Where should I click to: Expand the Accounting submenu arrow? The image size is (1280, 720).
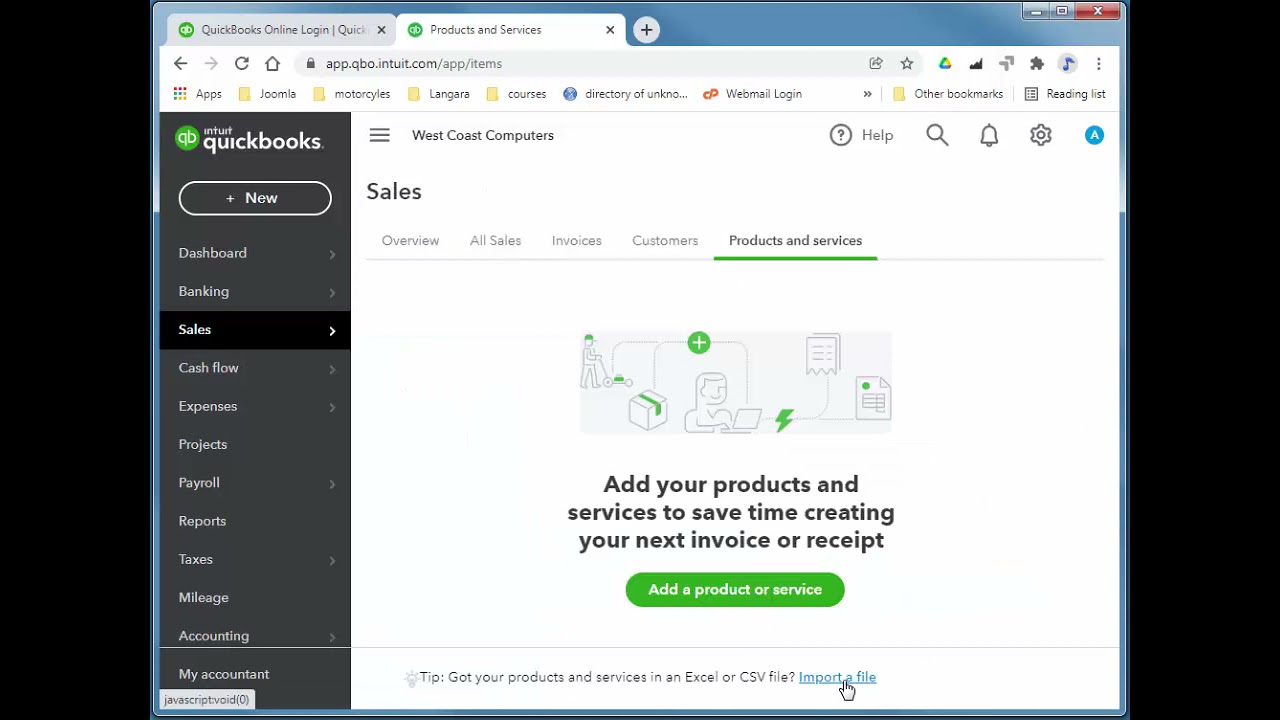[332, 637]
